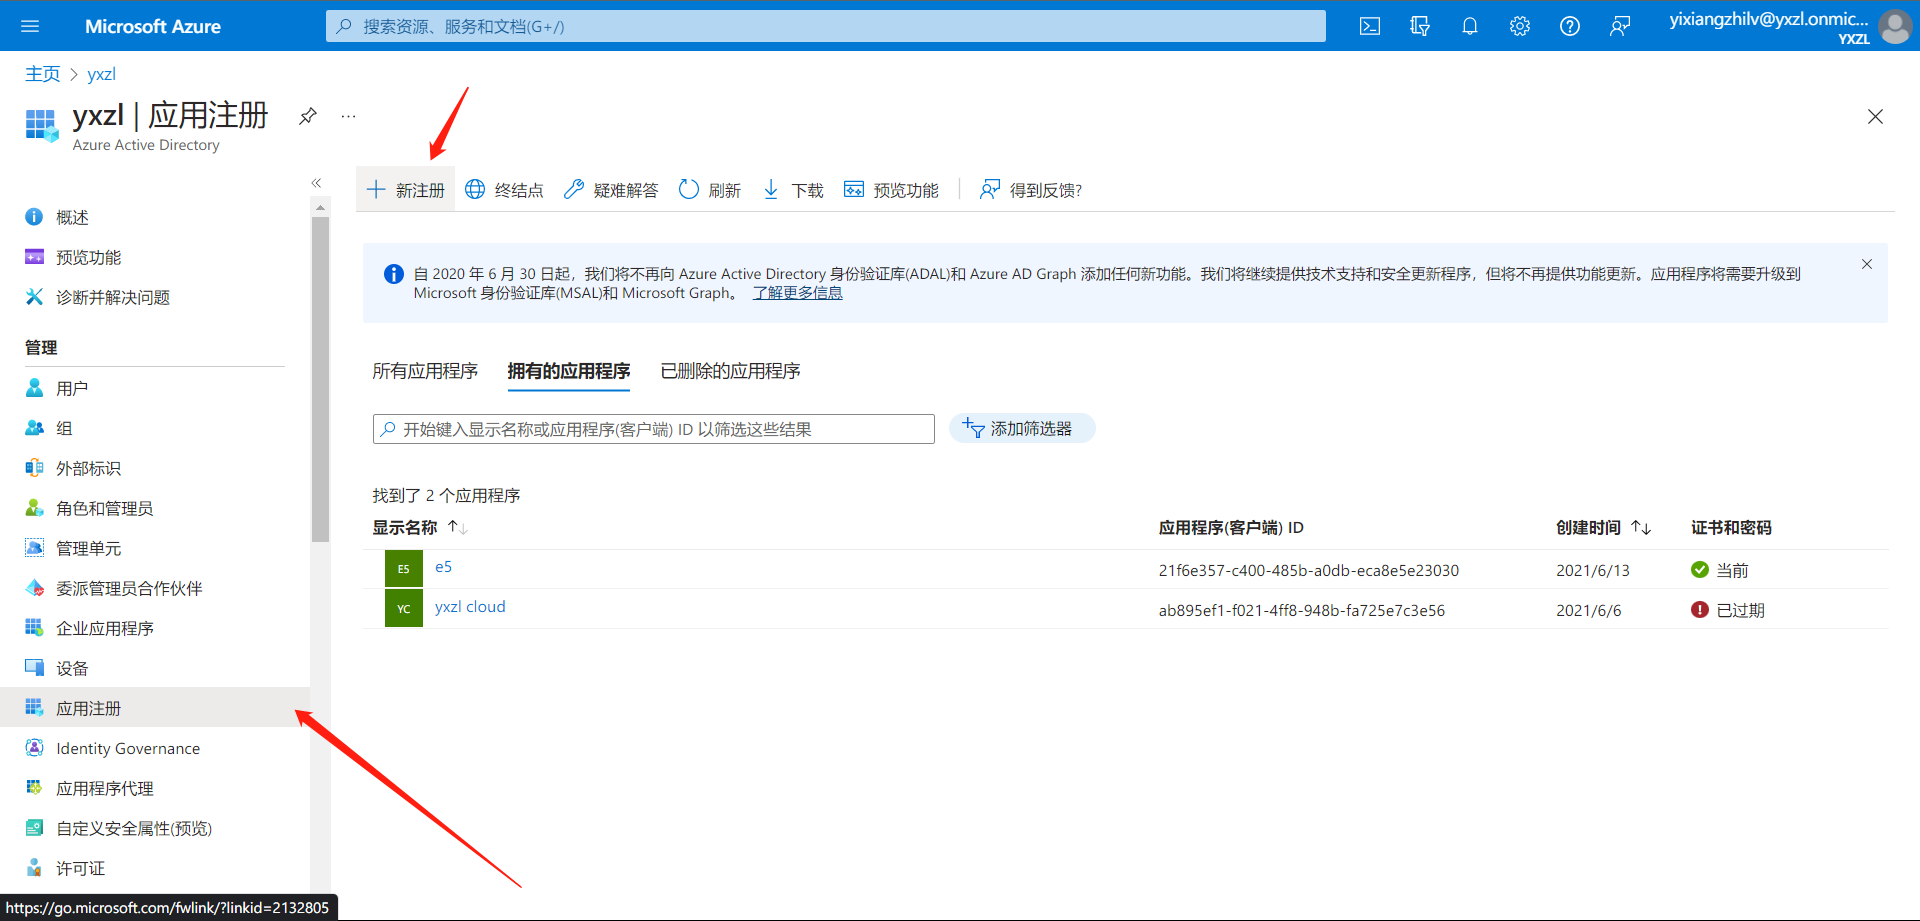Viewport: 1920px width, 921px height.
Task: Pin the app registrations blade
Action: 308,116
